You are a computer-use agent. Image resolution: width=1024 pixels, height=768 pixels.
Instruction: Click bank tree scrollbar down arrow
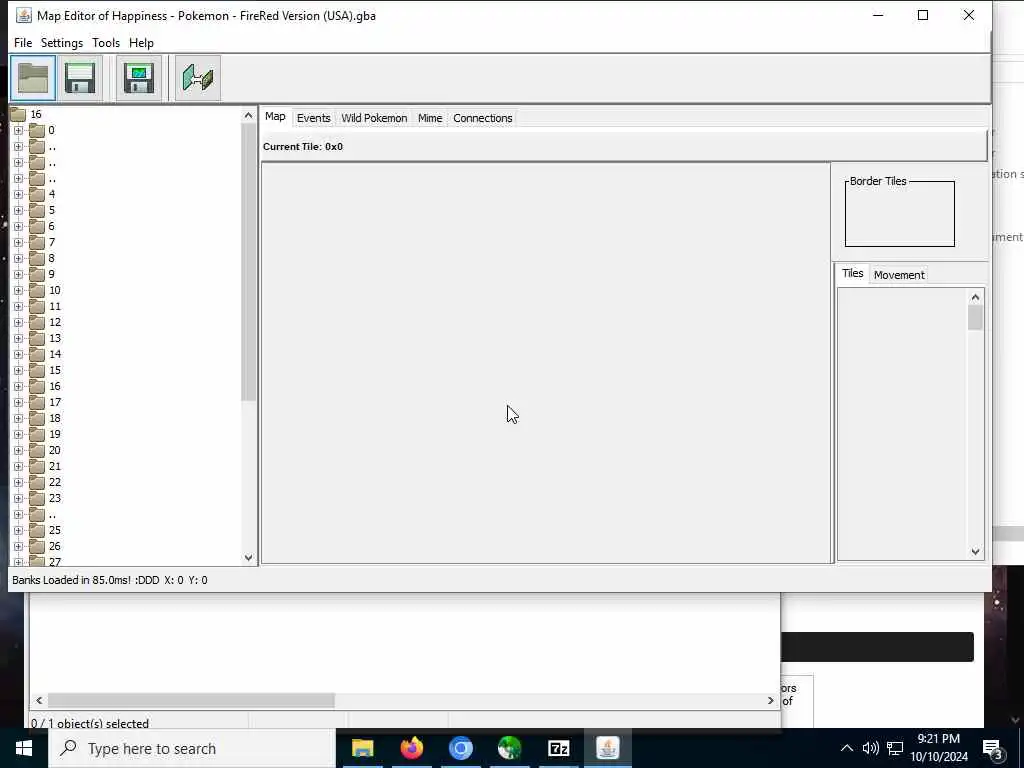tap(248, 557)
